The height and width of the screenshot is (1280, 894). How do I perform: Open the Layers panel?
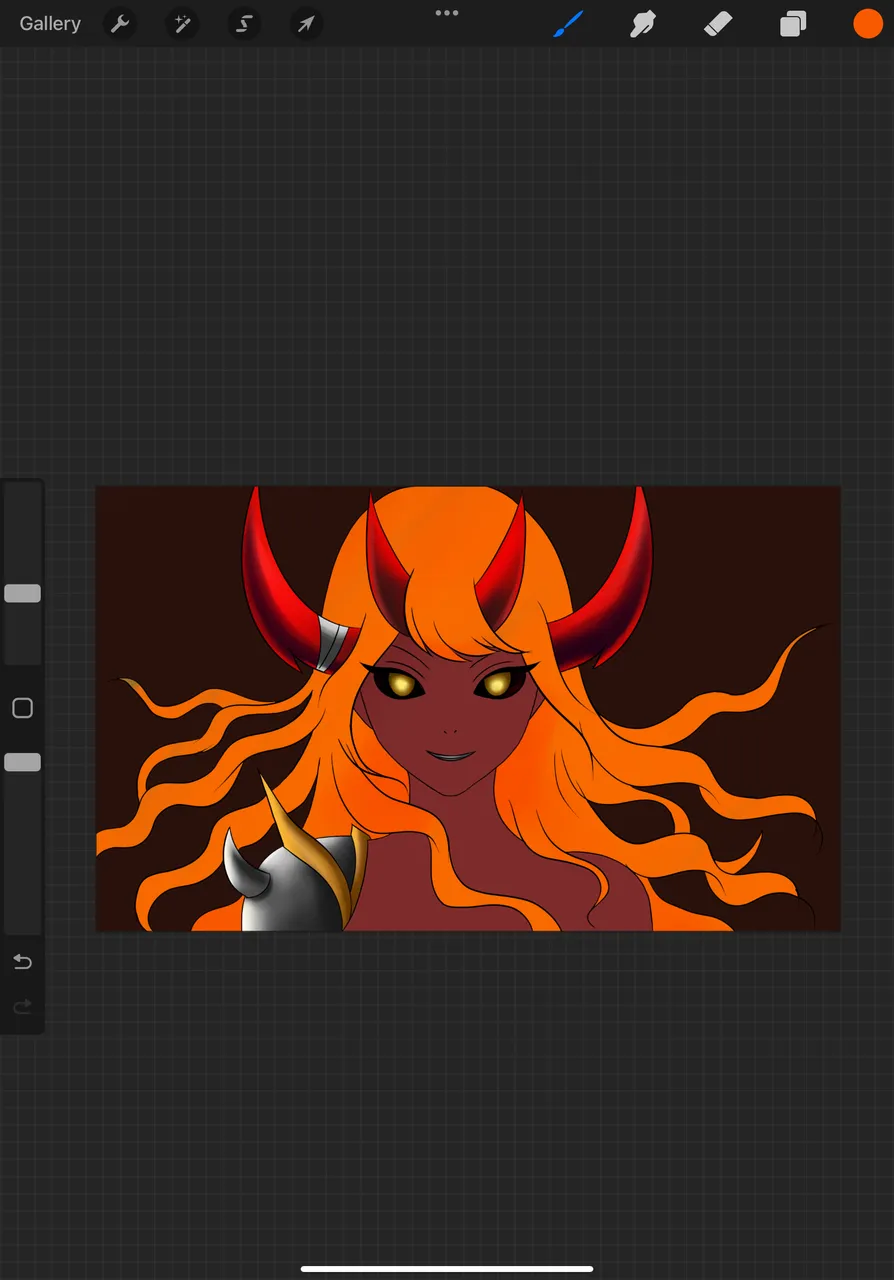(793, 24)
